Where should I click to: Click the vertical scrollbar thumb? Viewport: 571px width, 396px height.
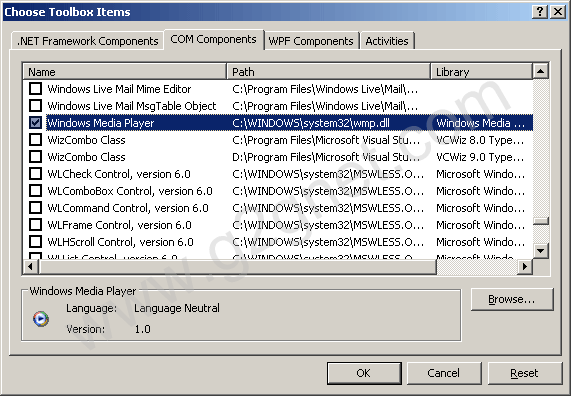pyautogui.click(x=541, y=221)
